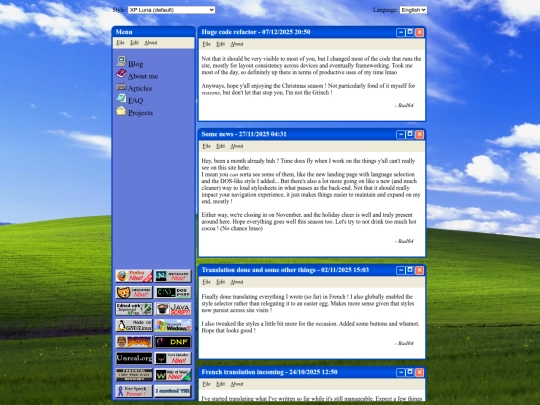Close the French translation incoming window
540x405 pixels.
pyautogui.click(x=419, y=372)
